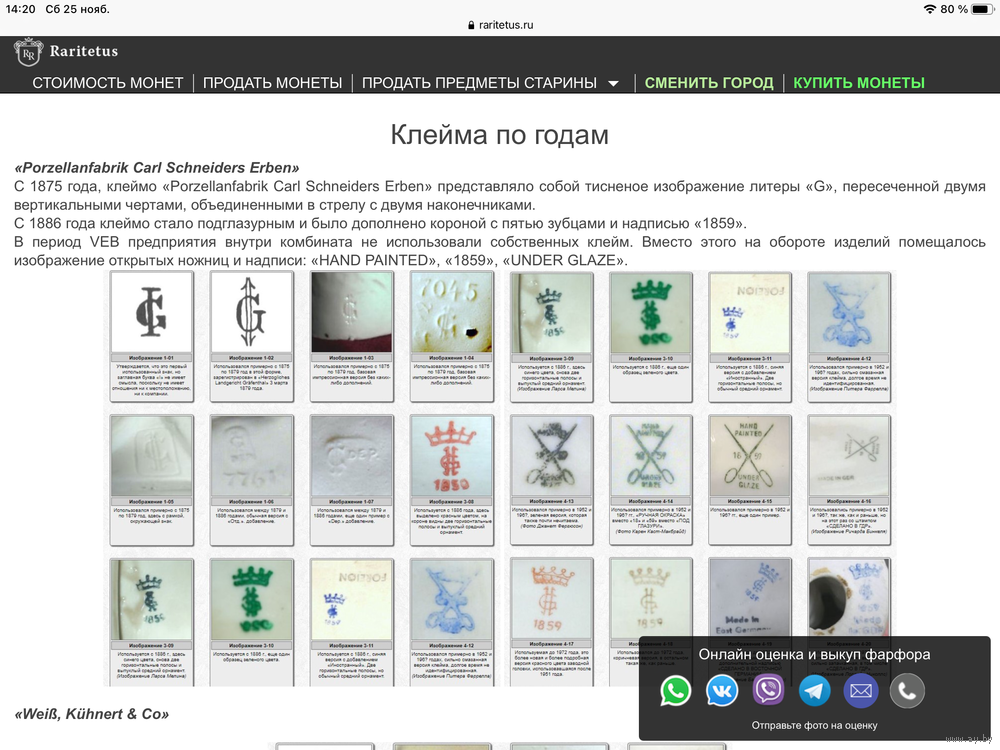Open thumbnail Made in East Germany mark
Screen dimensions: 1000x750
(750, 598)
